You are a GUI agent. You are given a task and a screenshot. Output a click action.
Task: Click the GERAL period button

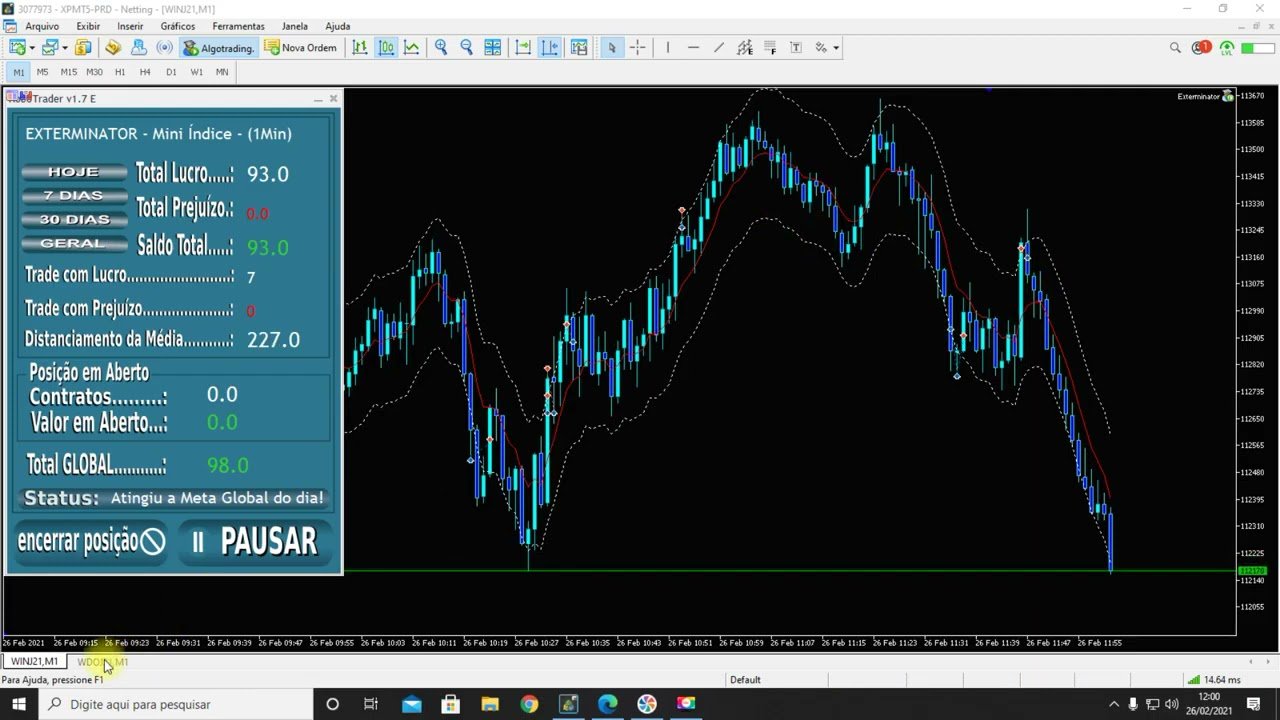[74, 243]
